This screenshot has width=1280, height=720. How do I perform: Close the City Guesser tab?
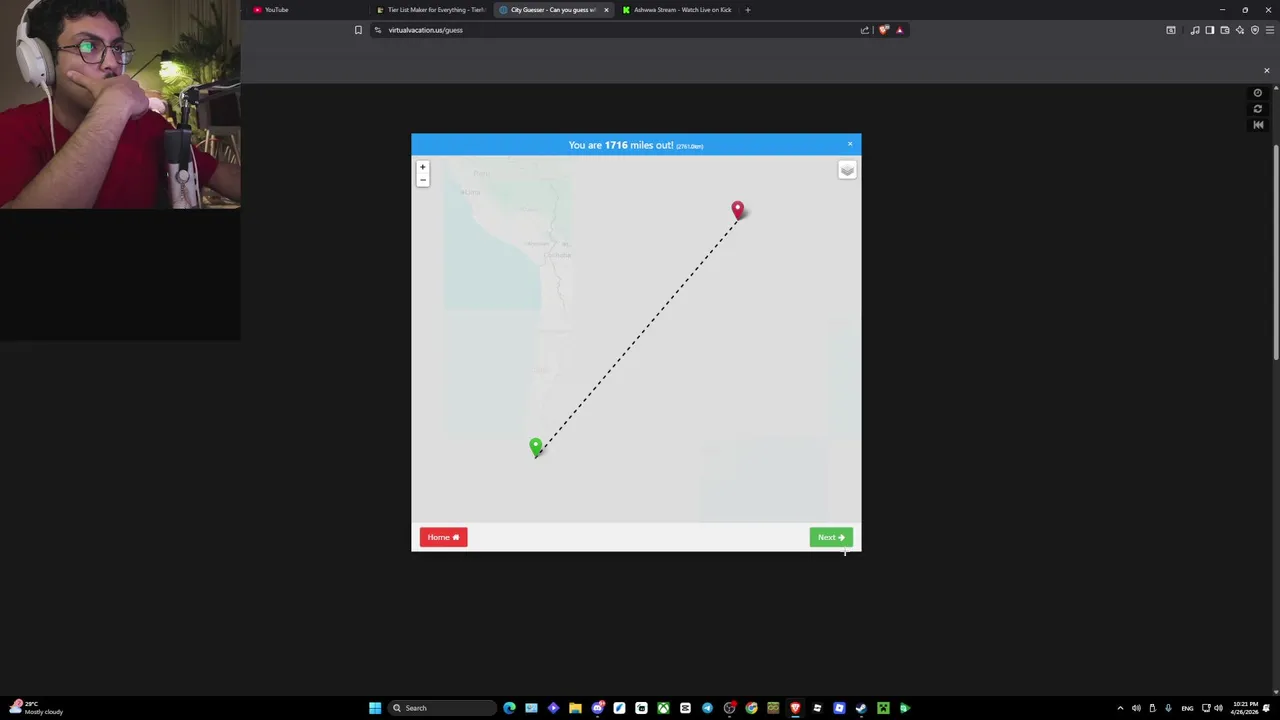pyautogui.click(x=606, y=10)
